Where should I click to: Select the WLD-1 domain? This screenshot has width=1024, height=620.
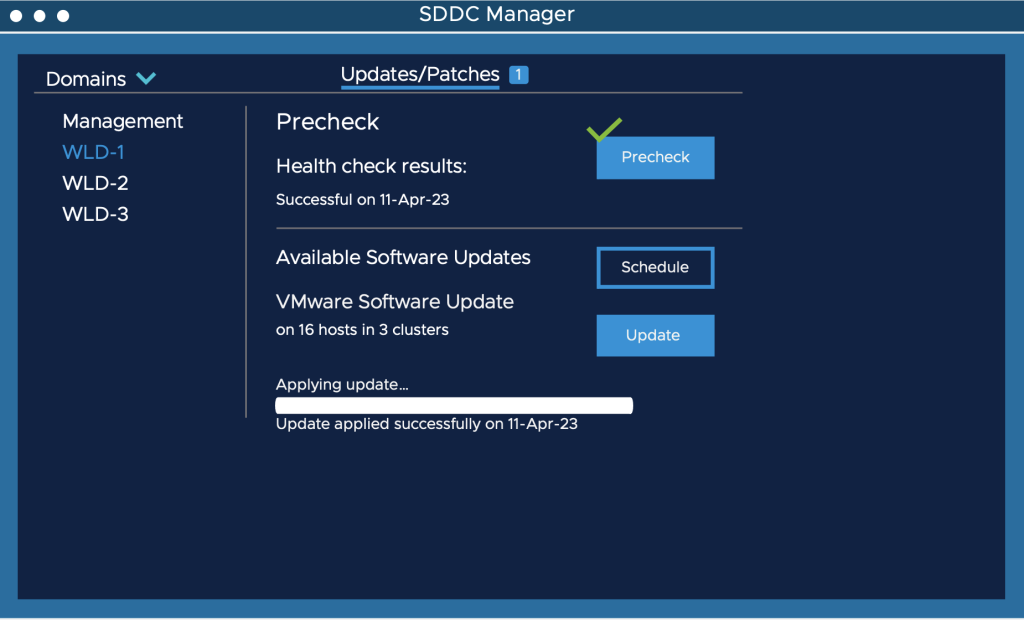[x=93, y=152]
